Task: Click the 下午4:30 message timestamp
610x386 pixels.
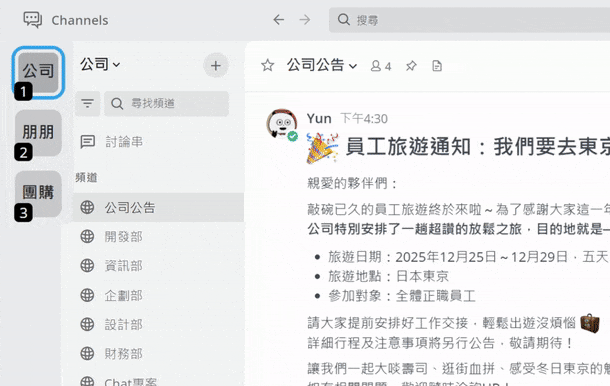Action: pos(364,118)
